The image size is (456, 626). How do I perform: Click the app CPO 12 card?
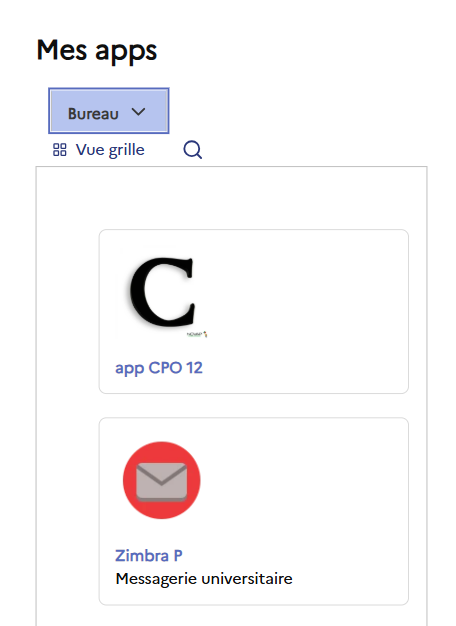coord(254,311)
